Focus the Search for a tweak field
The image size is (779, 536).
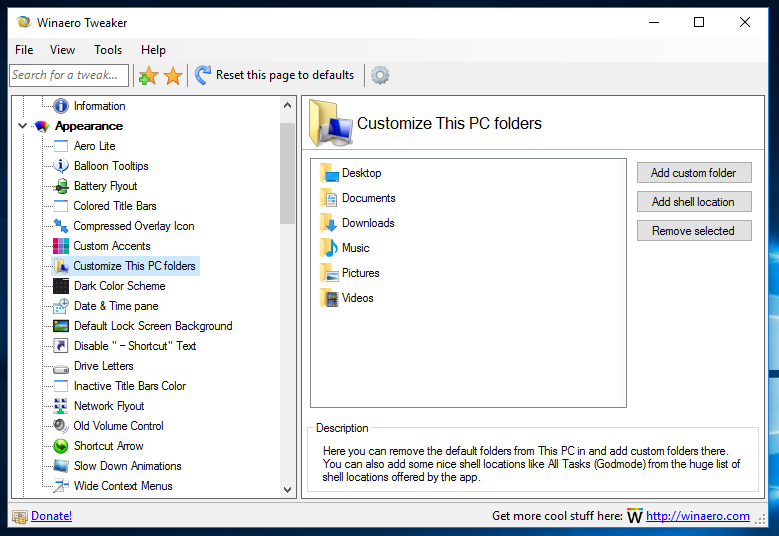point(69,75)
